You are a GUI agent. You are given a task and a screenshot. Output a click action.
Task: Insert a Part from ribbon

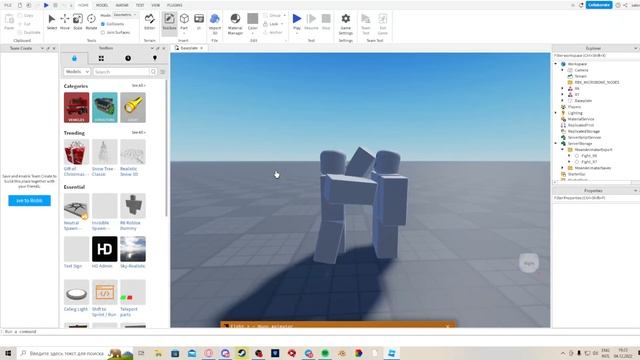click(184, 22)
